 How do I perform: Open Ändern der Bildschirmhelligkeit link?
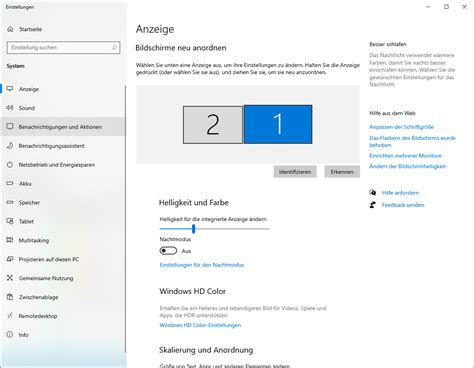[407, 166]
